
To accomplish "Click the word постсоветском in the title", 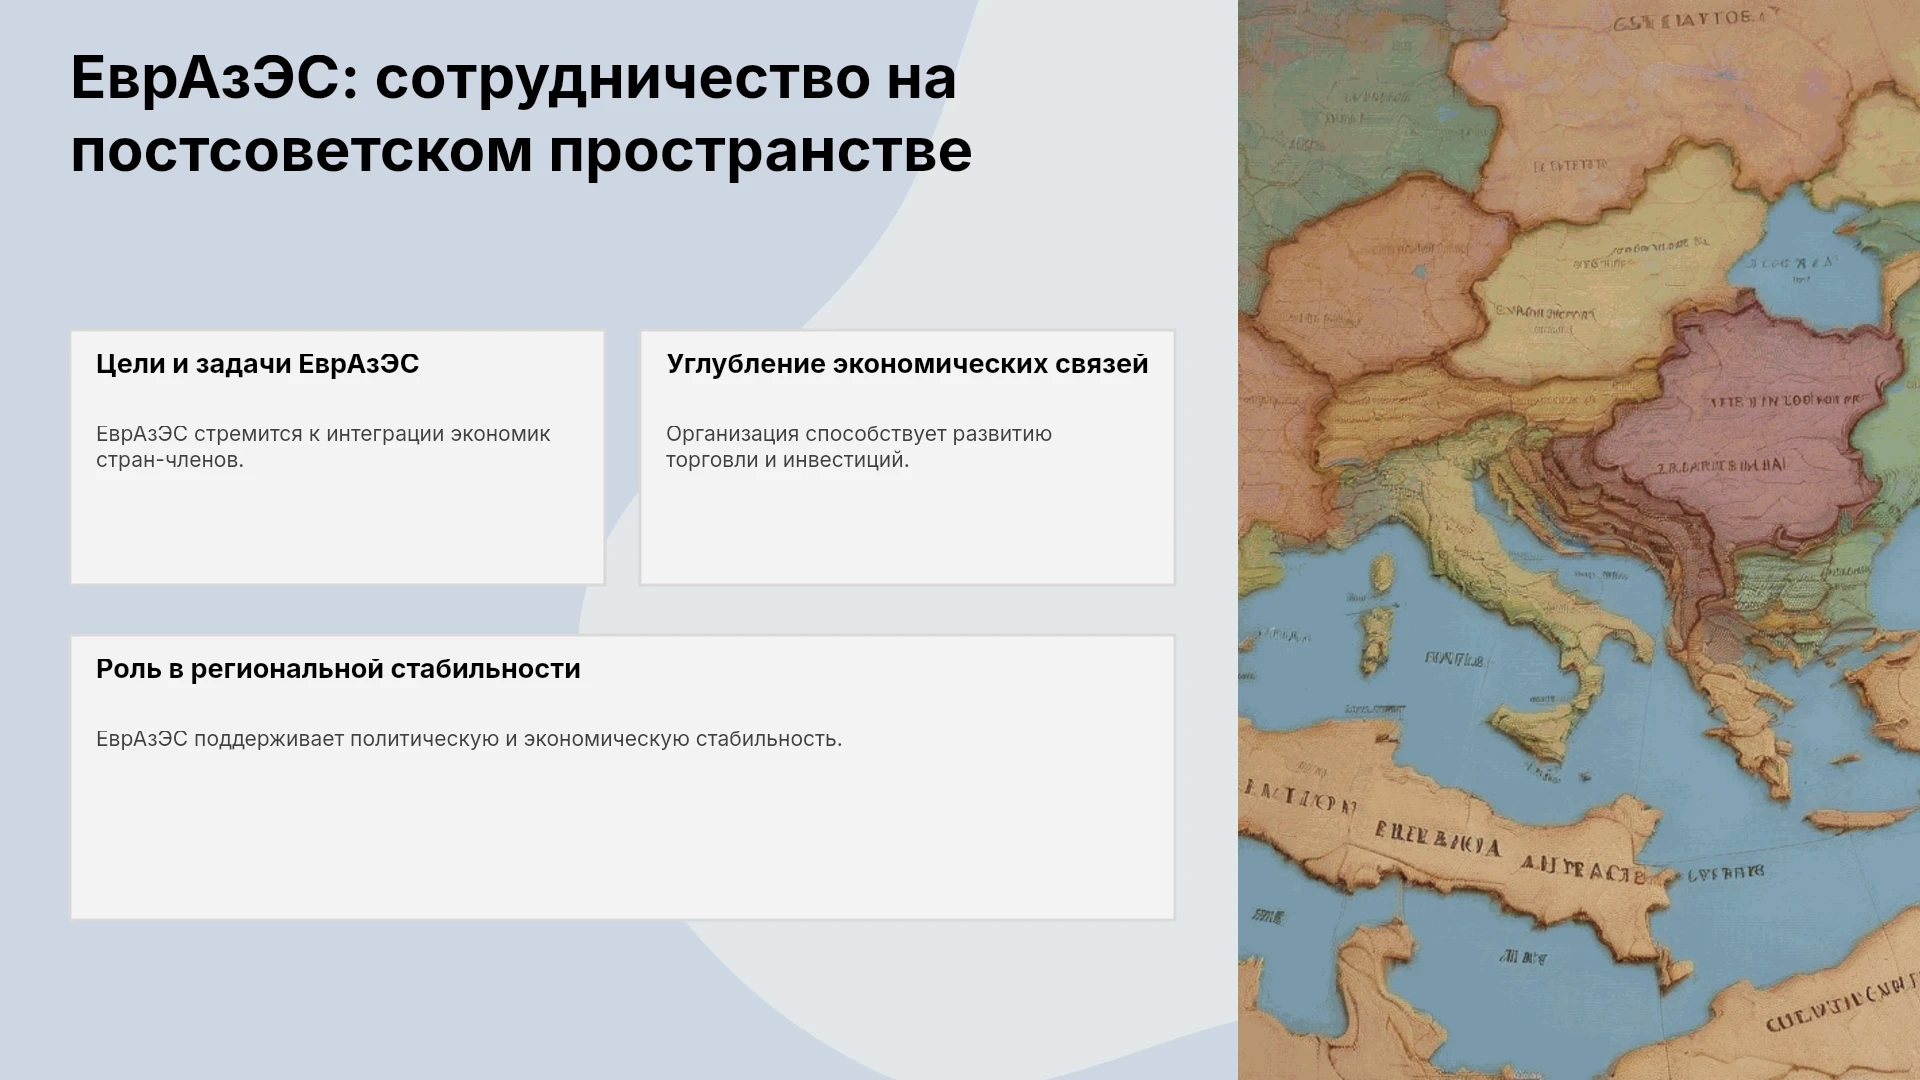I will point(301,151).
